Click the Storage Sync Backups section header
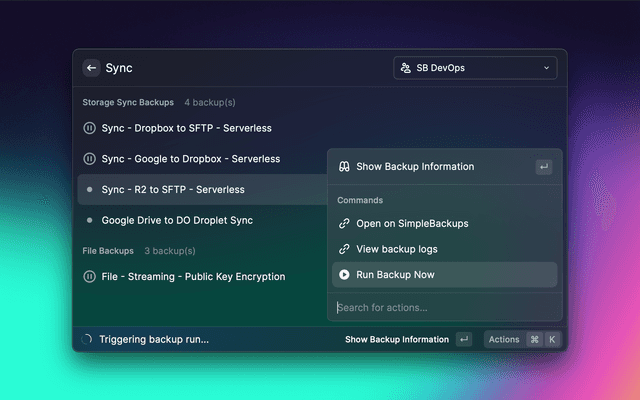Screen dimensions: 640x400 point(128,102)
